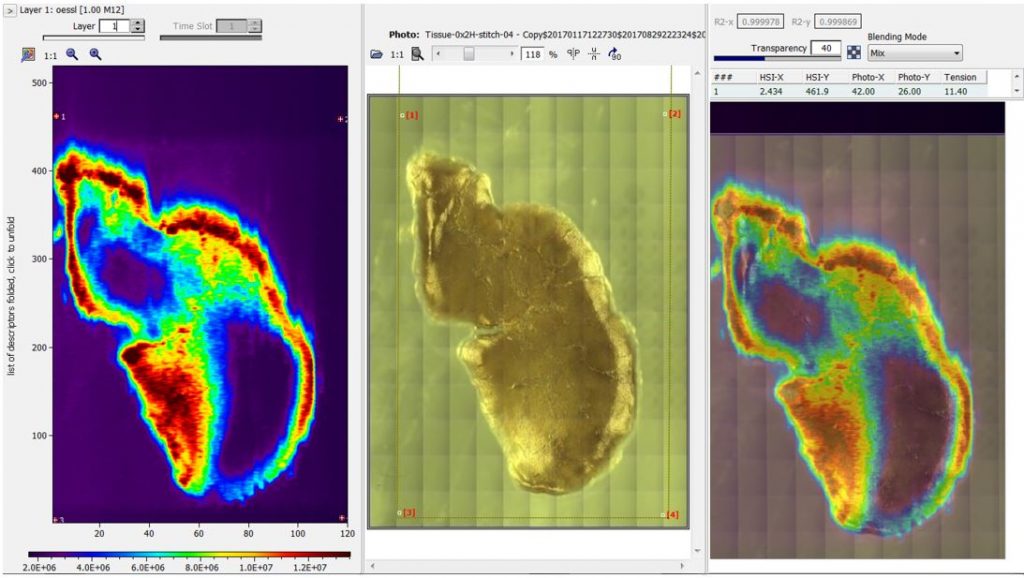Image resolution: width=1024 pixels, height=578 pixels.
Task: Rotate the photo by 90 degrees
Action: 613,54
